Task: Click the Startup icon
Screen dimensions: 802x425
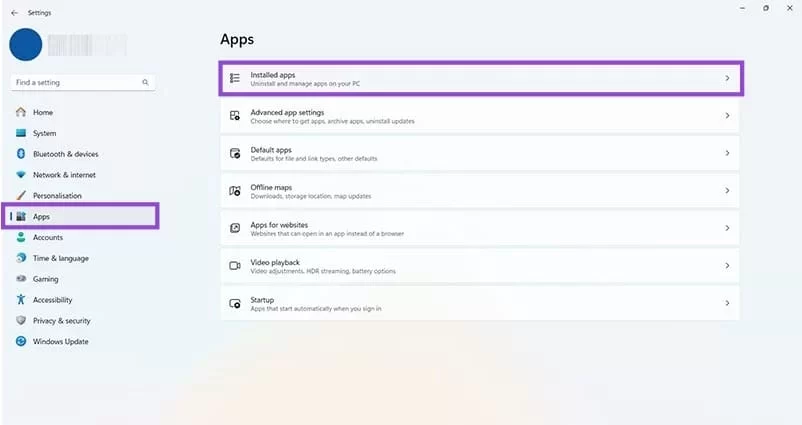Action: 235,303
